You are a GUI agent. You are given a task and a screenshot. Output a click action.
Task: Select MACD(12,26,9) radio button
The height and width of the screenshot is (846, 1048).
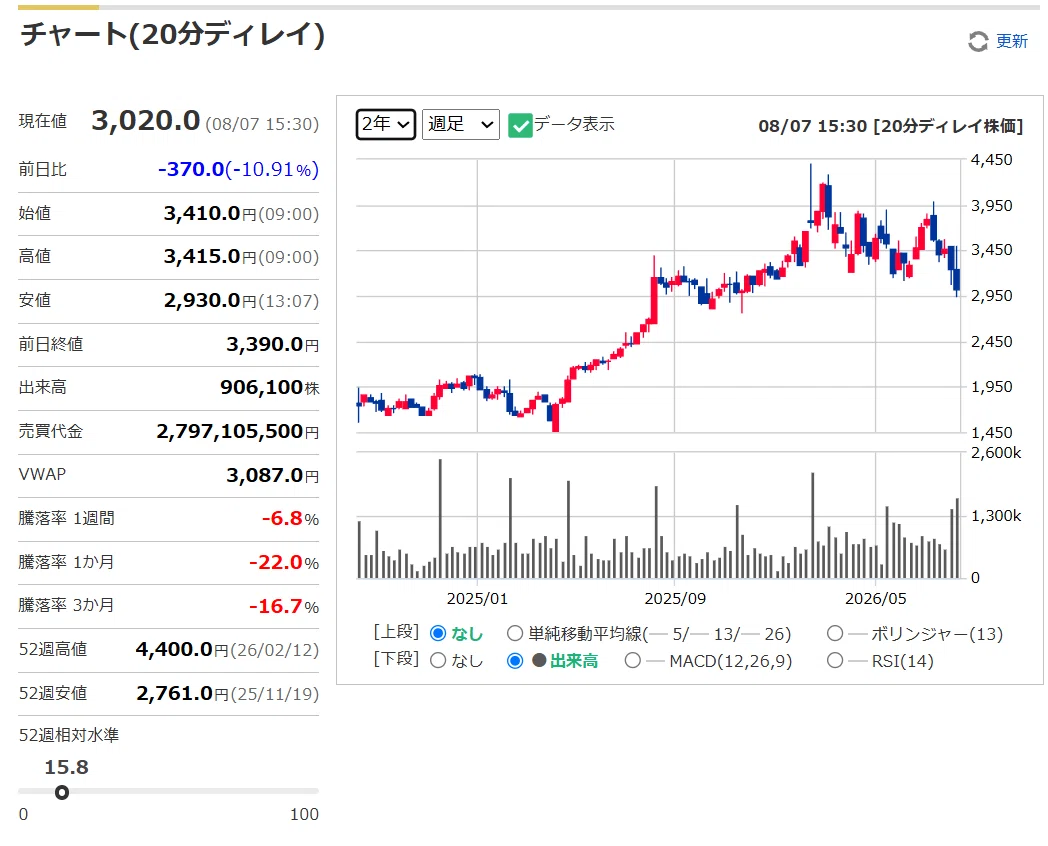coord(632,661)
